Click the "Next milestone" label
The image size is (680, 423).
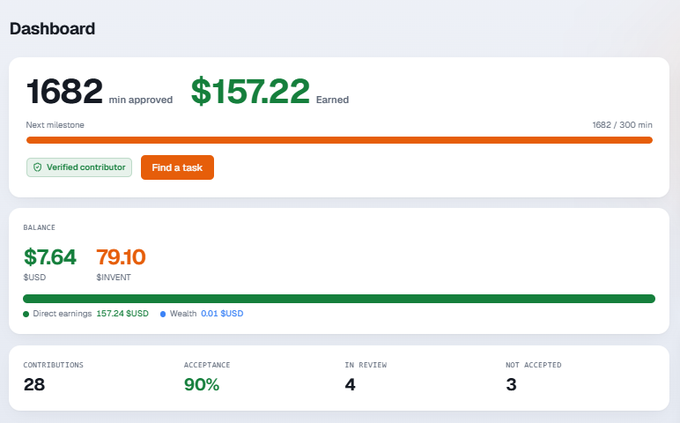point(55,125)
